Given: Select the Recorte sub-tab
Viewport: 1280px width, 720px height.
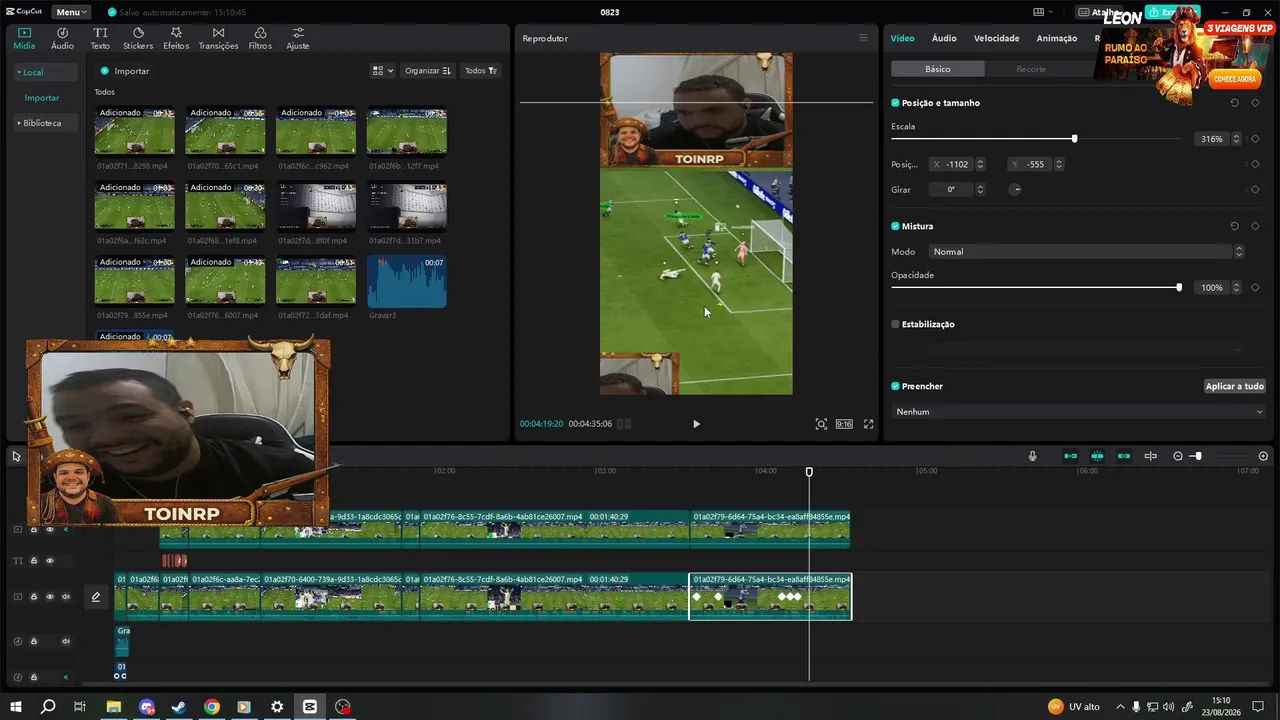Looking at the screenshot, I should 1031,69.
